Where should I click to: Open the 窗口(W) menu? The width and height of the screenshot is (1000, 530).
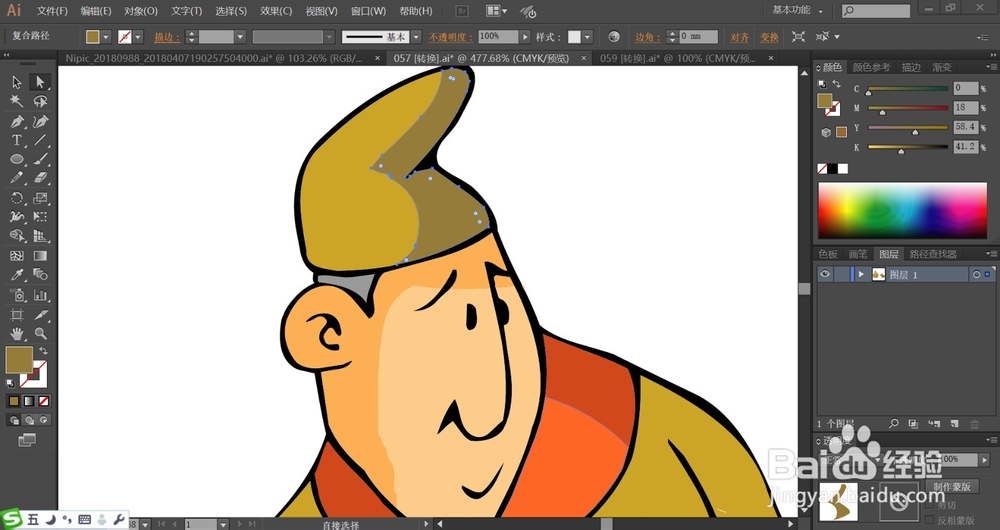[369, 11]
